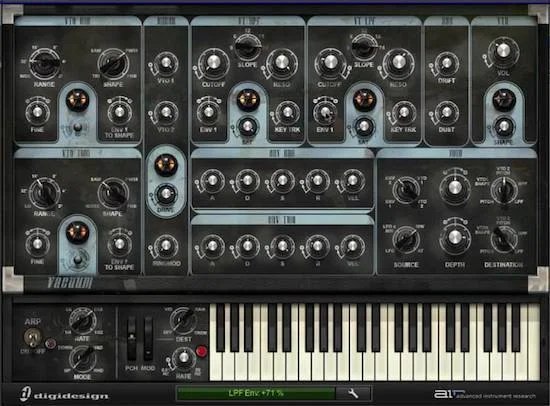Screen dimensions: 550x406
Task: Click the arpeggiator RATE selector
Action: coord(83,321)
